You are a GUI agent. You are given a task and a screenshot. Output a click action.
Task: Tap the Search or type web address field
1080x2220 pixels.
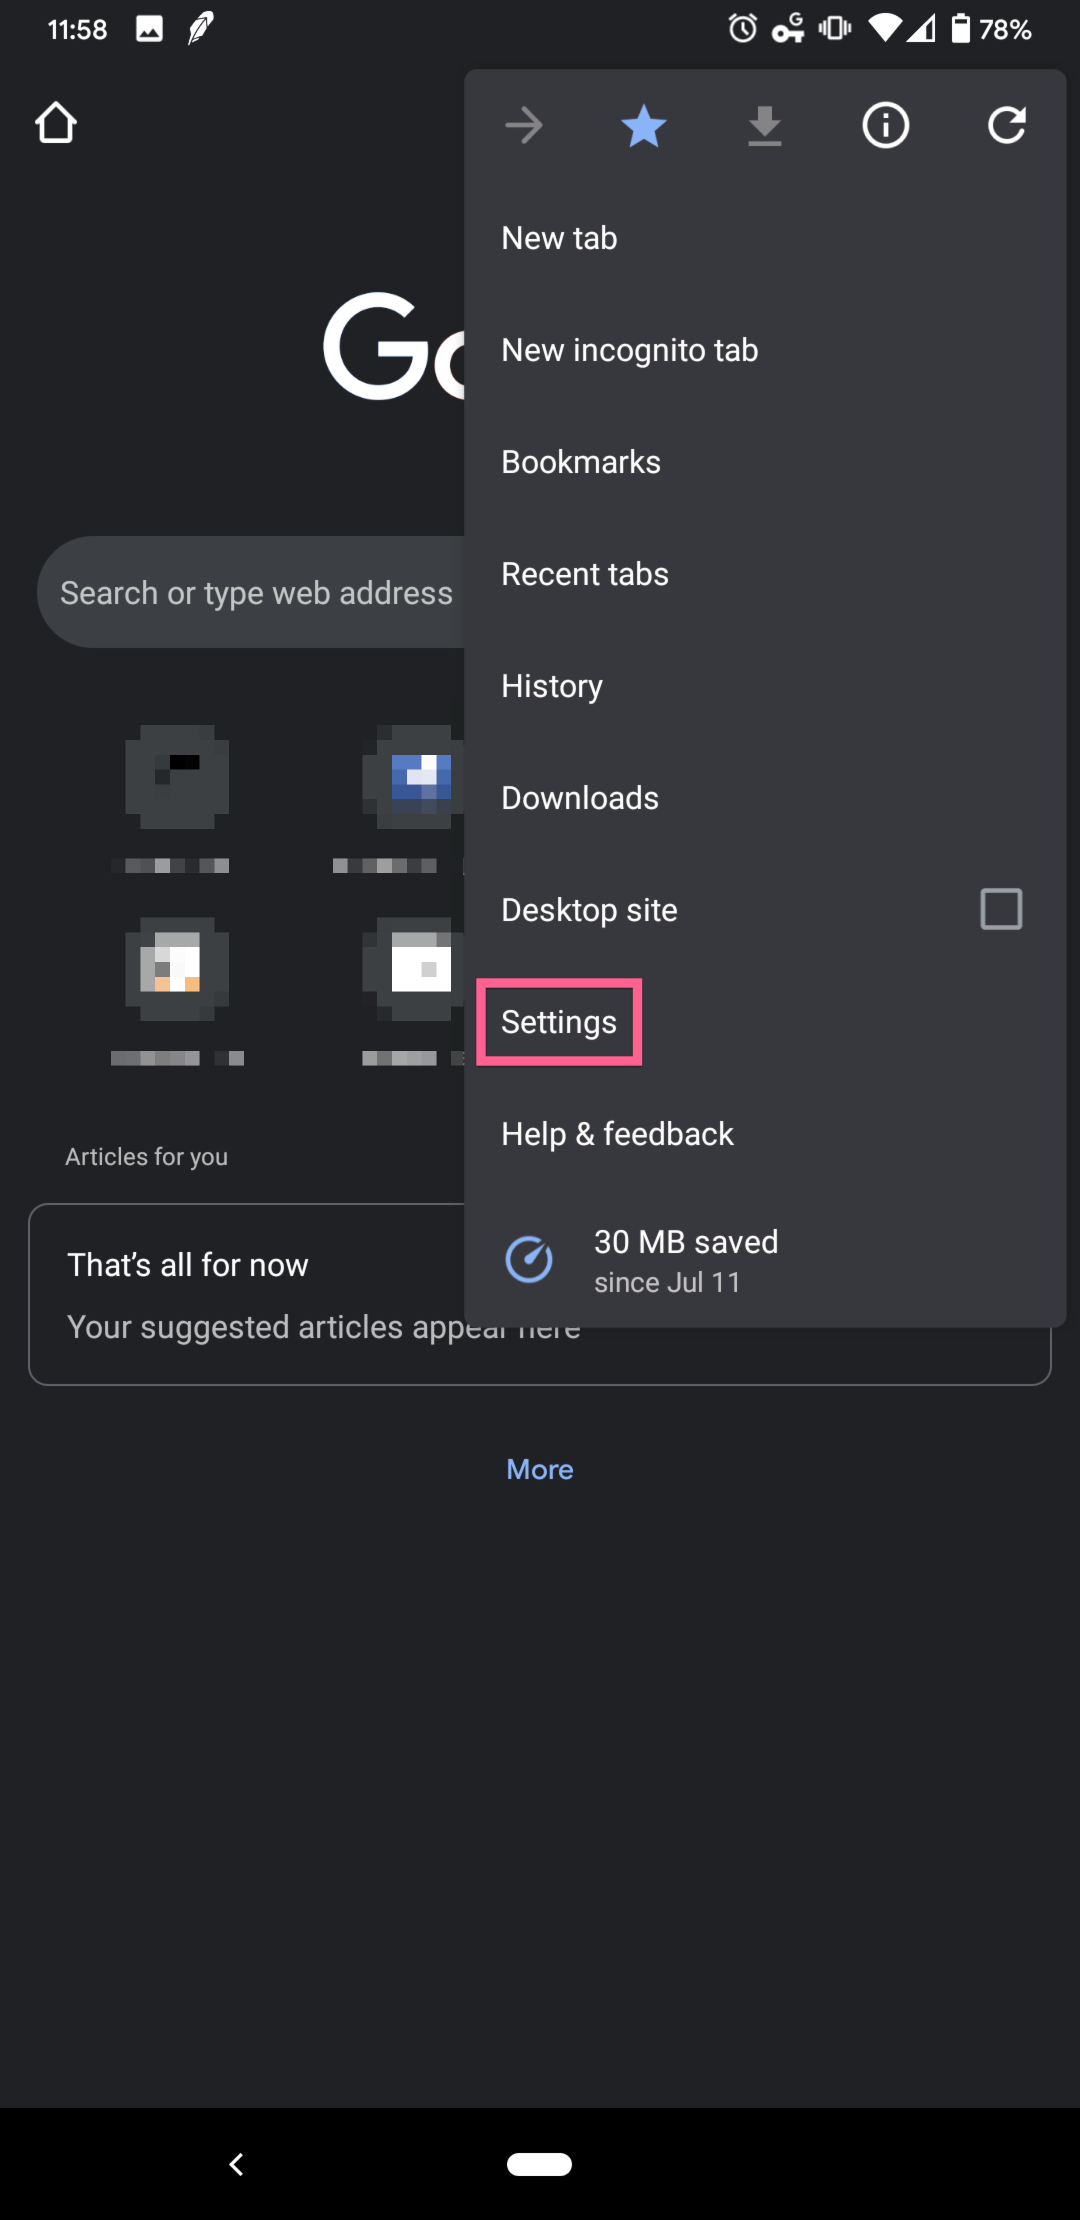250,592
